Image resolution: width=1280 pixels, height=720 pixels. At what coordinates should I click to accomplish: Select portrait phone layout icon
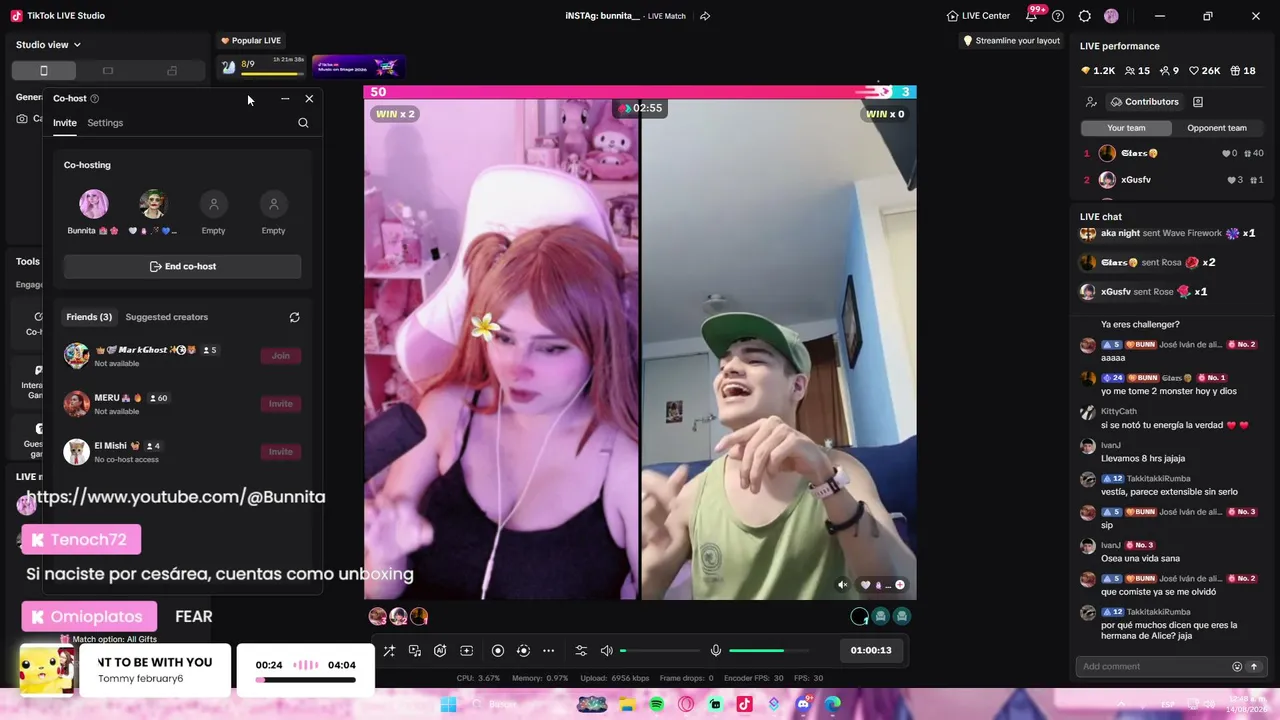44,71
